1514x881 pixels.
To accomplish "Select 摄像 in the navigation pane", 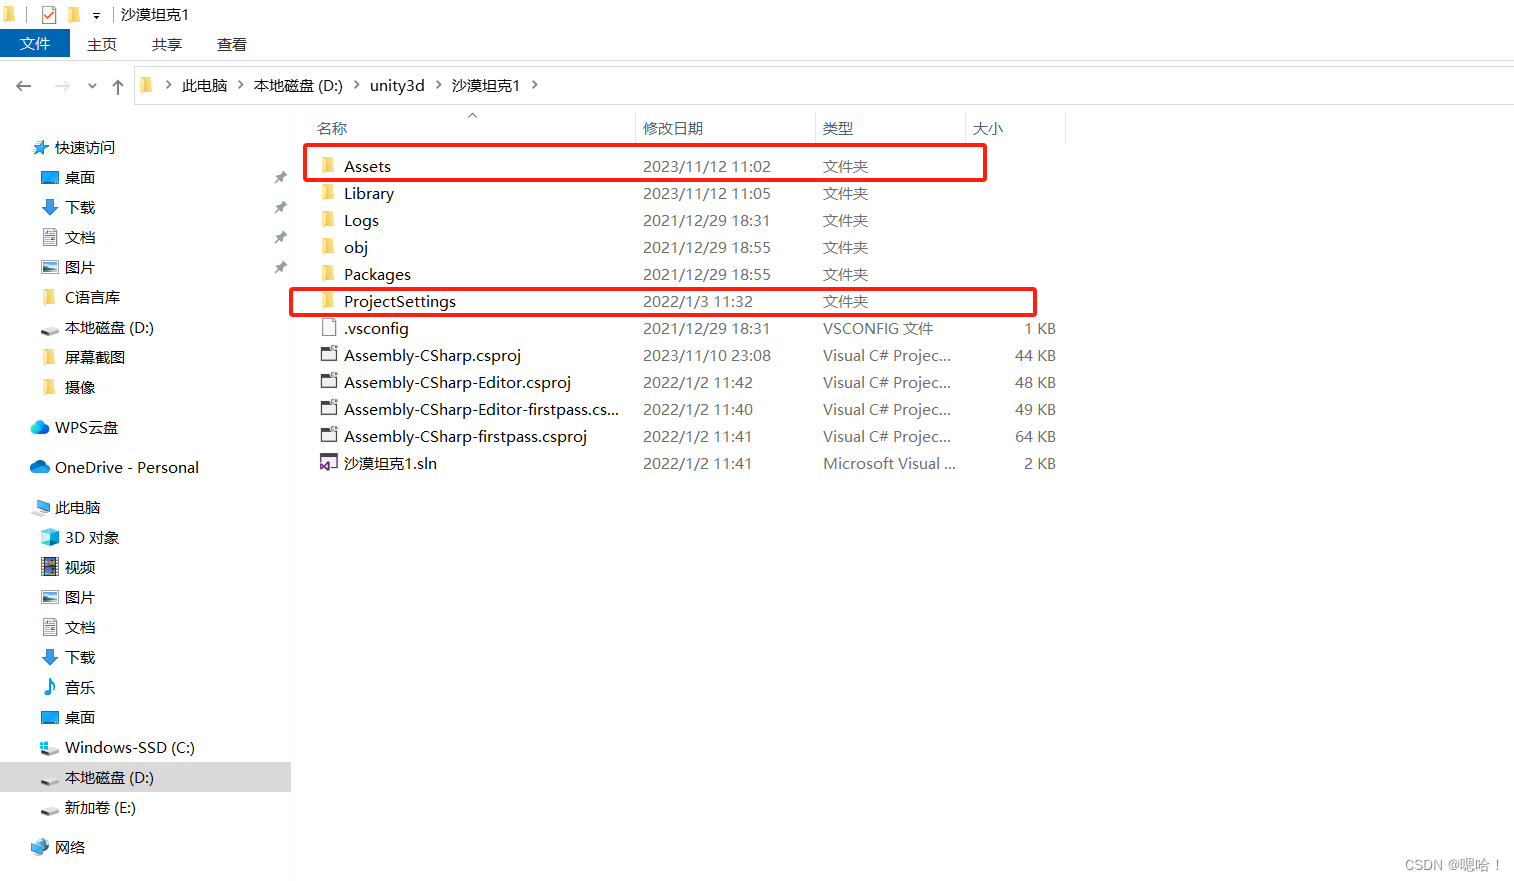I will pos(80,387).
